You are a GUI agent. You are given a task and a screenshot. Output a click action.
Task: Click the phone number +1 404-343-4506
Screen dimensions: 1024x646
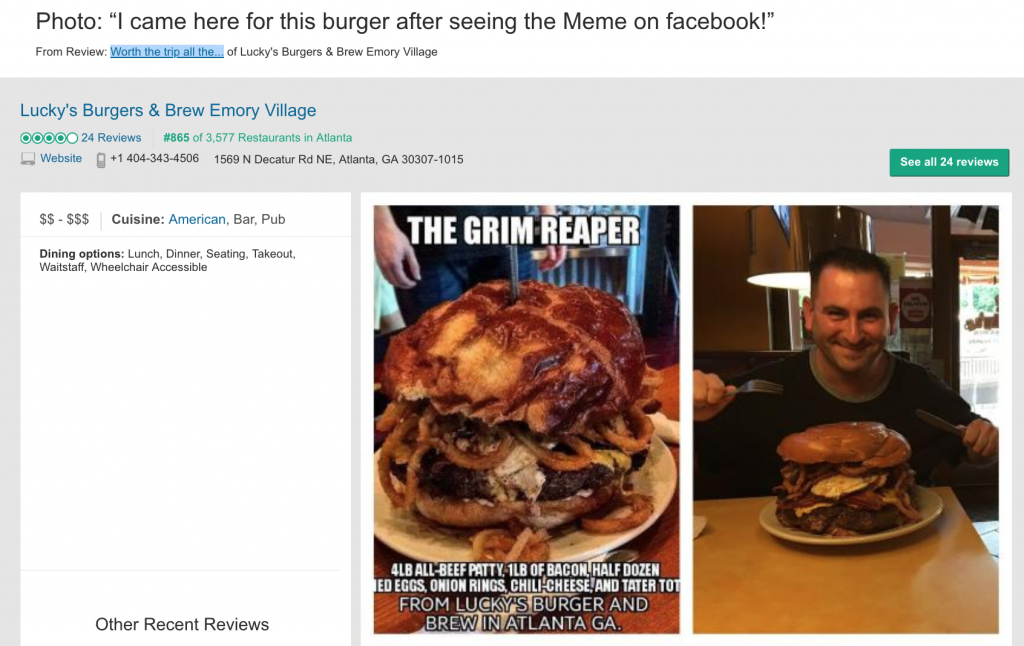coord(154,158)
